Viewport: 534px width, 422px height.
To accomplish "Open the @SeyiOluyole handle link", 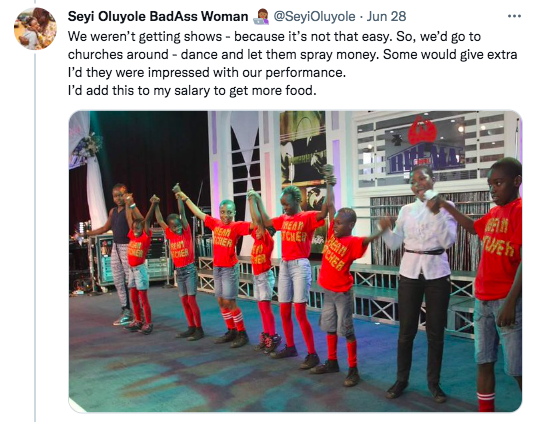I will click(x=314, y=16).
